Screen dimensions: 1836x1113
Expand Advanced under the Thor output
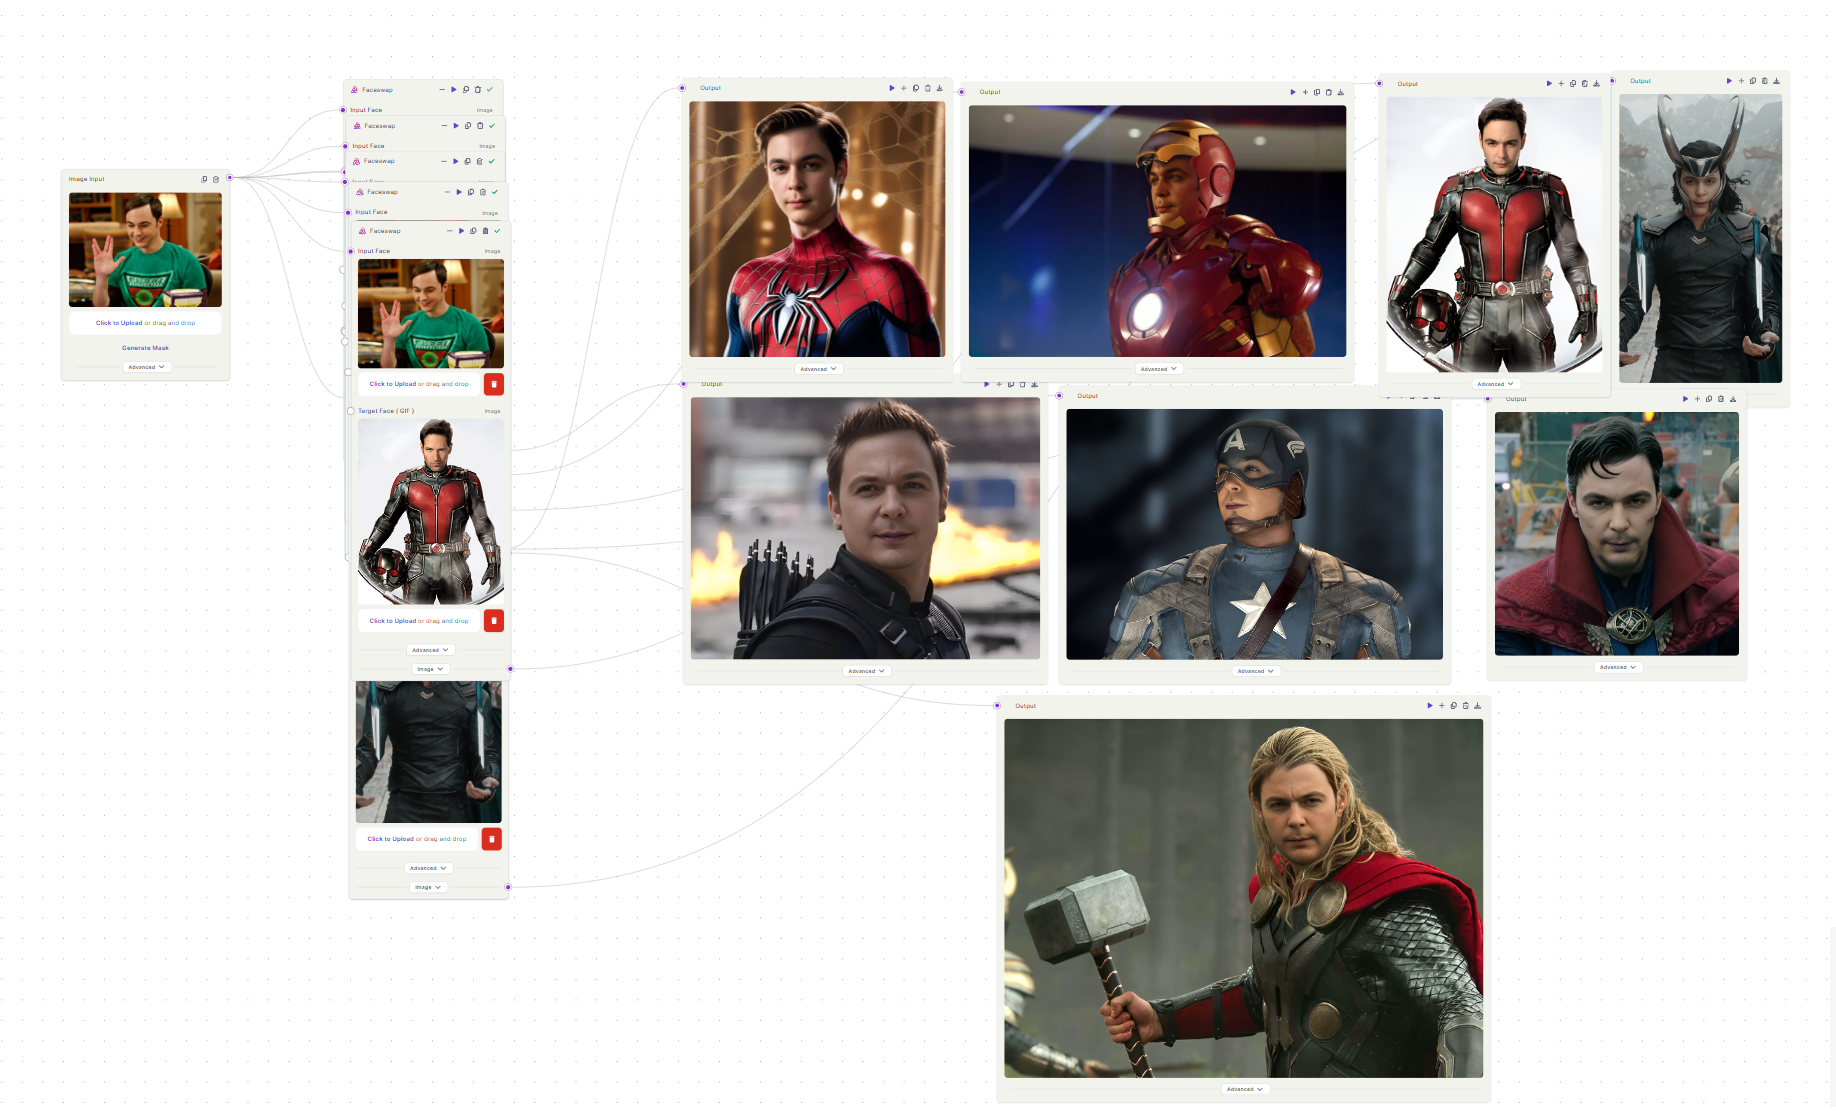1244,1089
